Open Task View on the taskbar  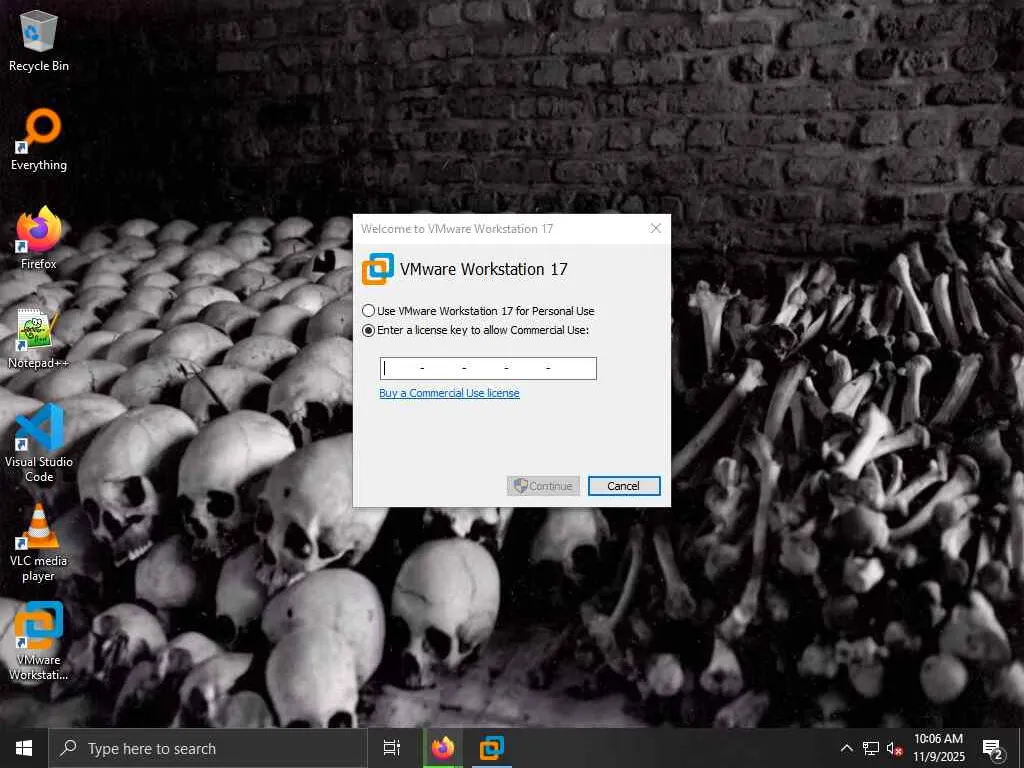click(x=392, y=748)
